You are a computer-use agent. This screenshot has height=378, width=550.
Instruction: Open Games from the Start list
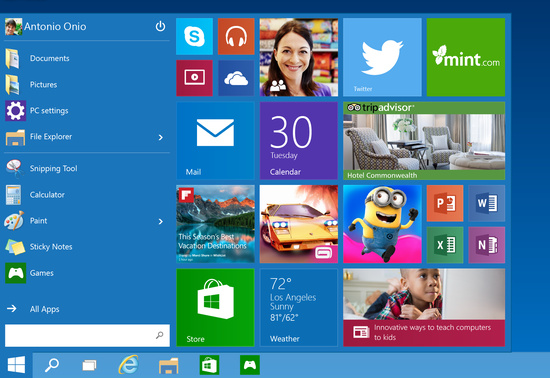tap(87, 273)
